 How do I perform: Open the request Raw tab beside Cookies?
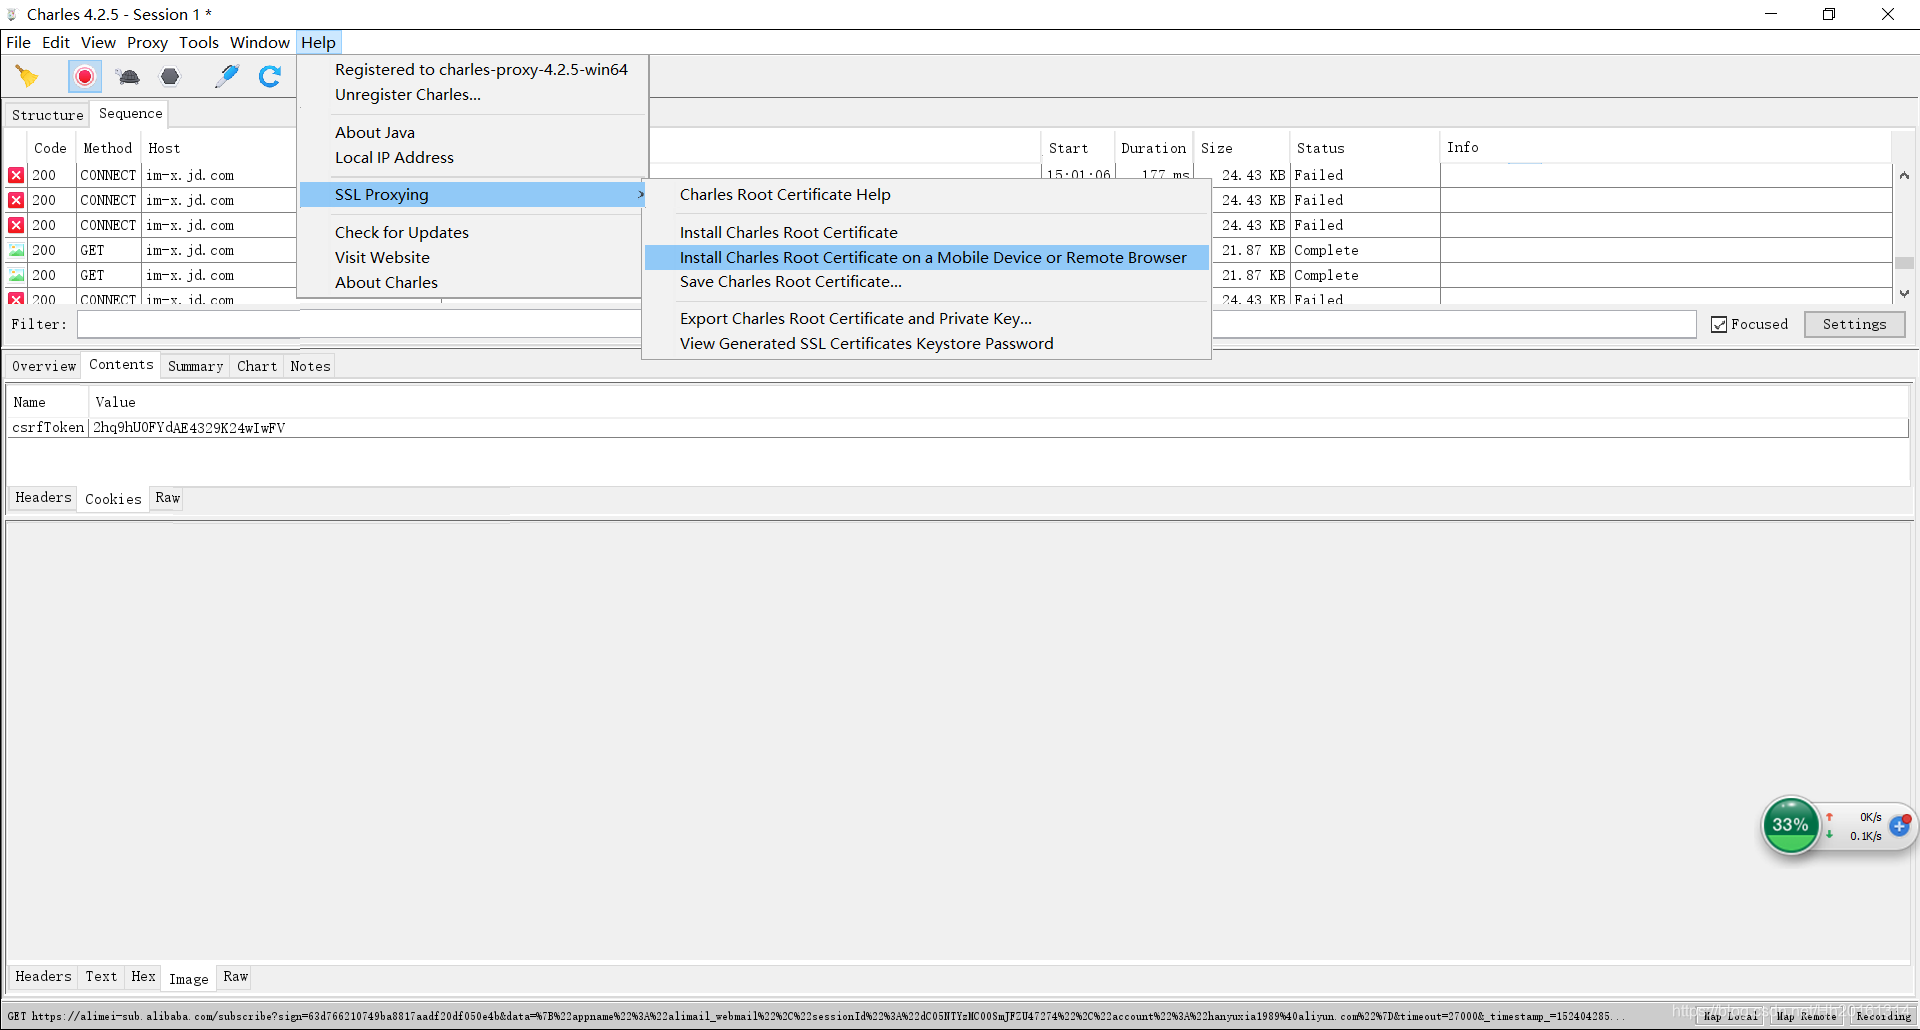[x=167, y=498]
